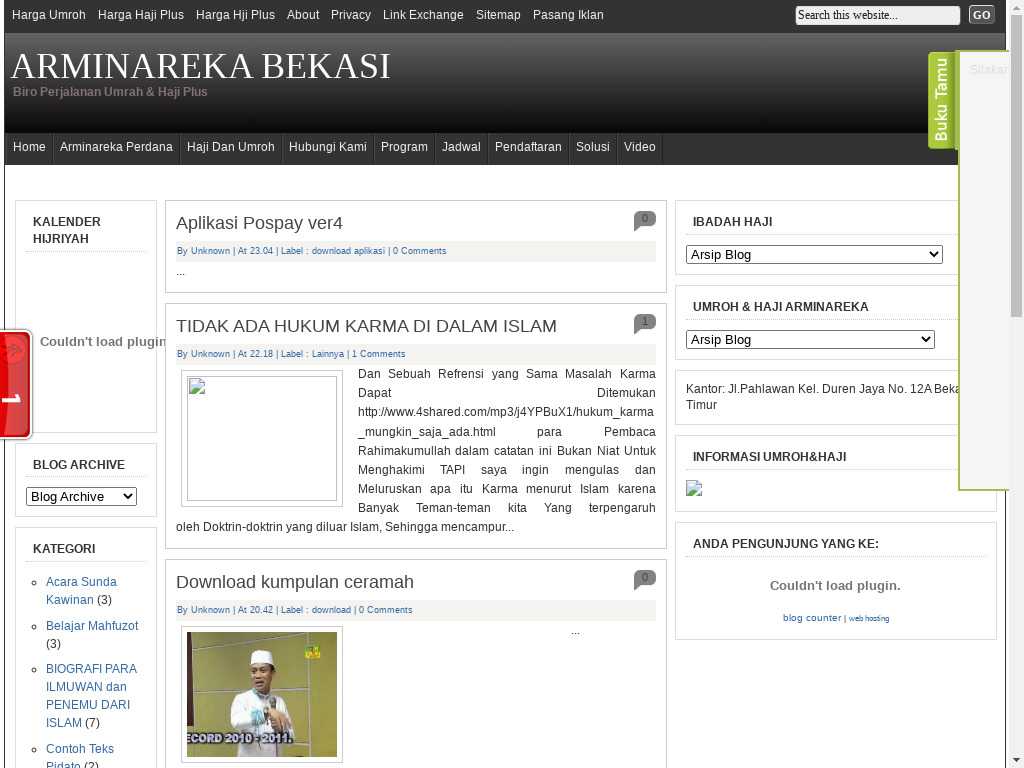Open the Pendaftaran menu item
Image resolution: width=1024 pixels, height=768 pixels.
(528, 147)
